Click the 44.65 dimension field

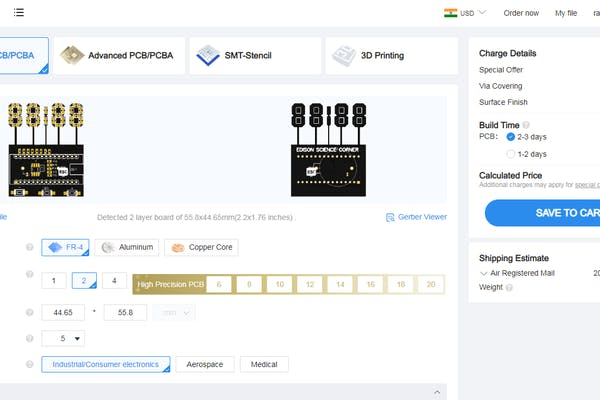tap(63, 312)
